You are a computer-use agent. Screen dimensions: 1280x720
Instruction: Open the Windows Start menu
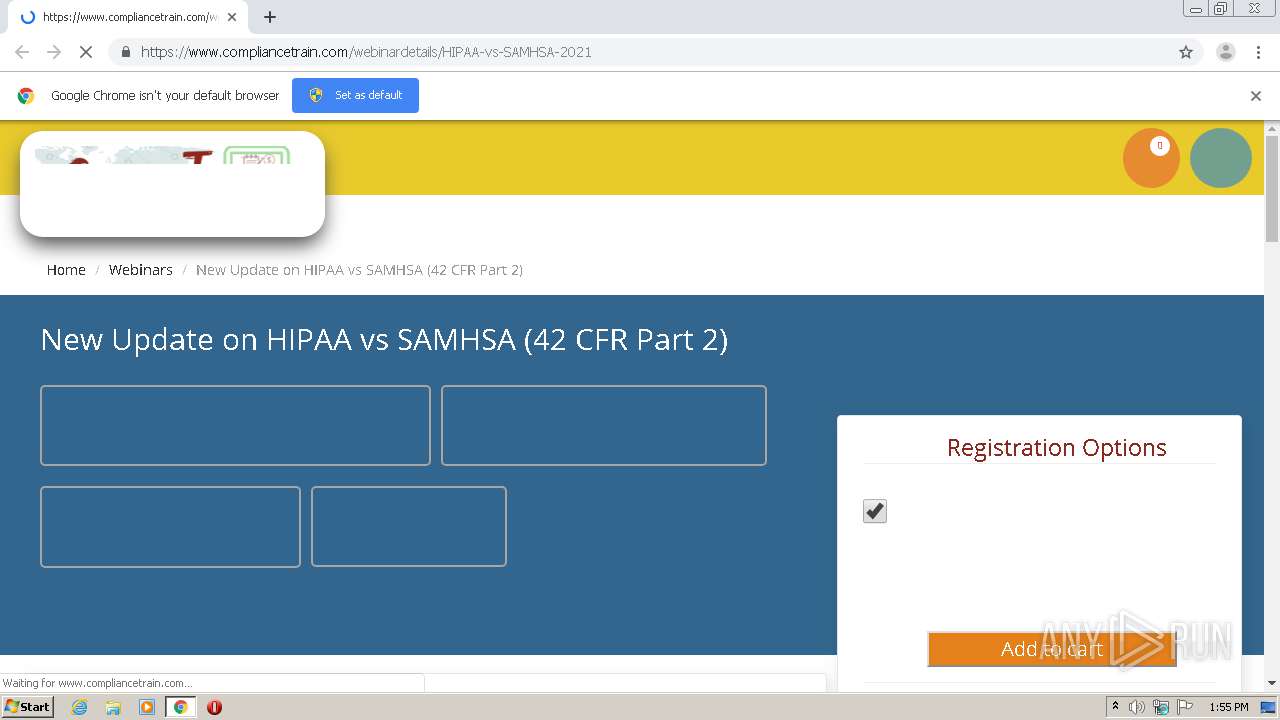click(27, 707)
